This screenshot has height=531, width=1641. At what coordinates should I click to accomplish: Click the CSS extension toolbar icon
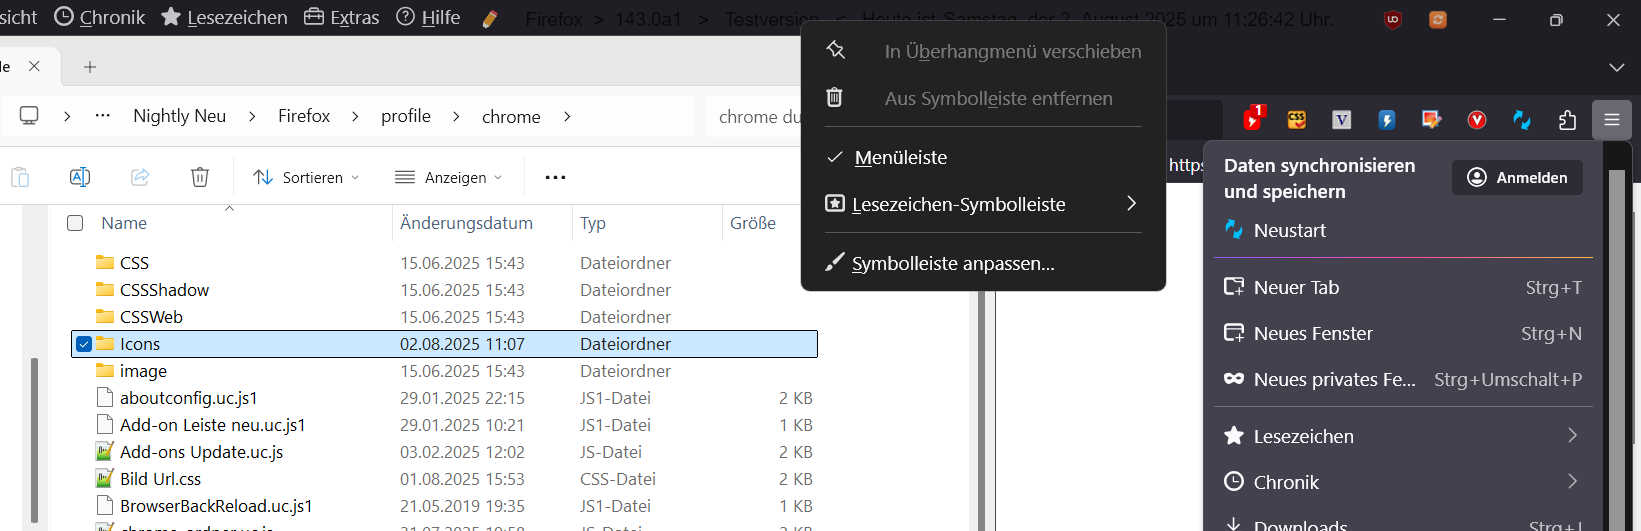pos(1297,120)
